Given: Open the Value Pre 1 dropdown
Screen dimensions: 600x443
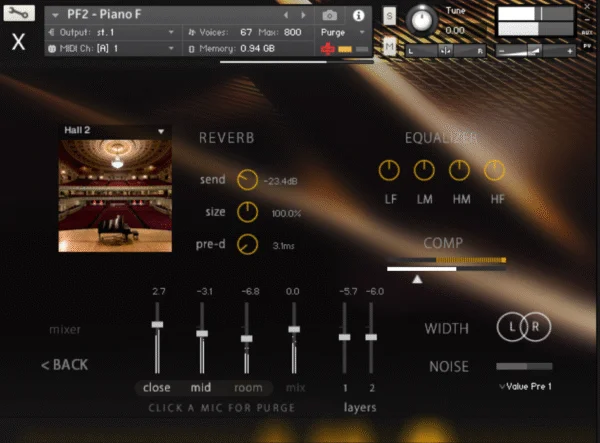Looking at the screenshot, I should point(525,386).
